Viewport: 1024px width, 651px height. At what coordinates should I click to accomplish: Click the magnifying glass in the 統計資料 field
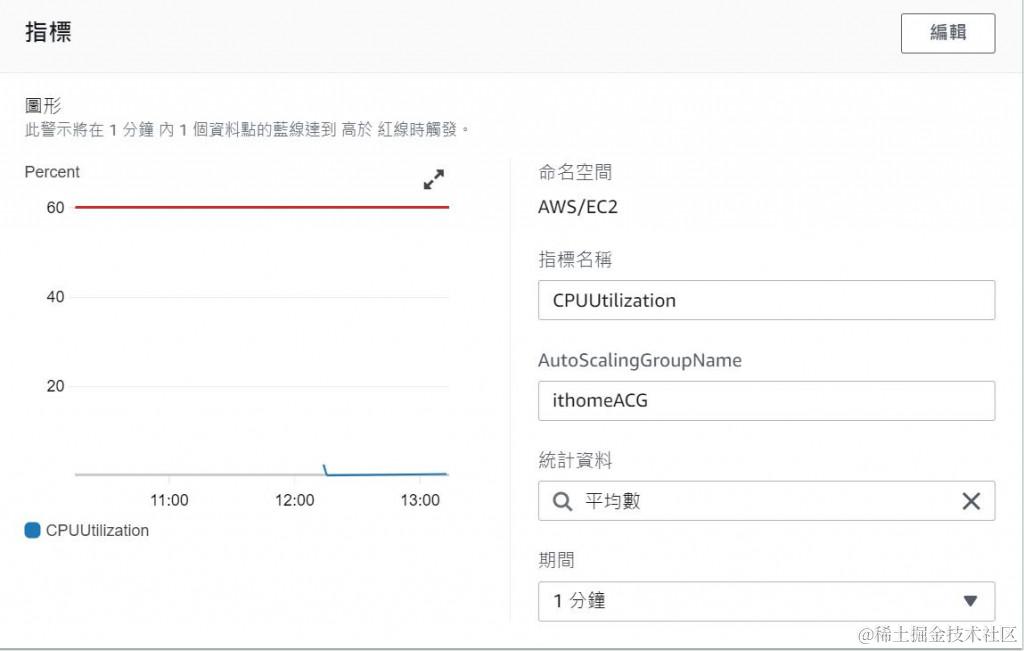[561, 501]
